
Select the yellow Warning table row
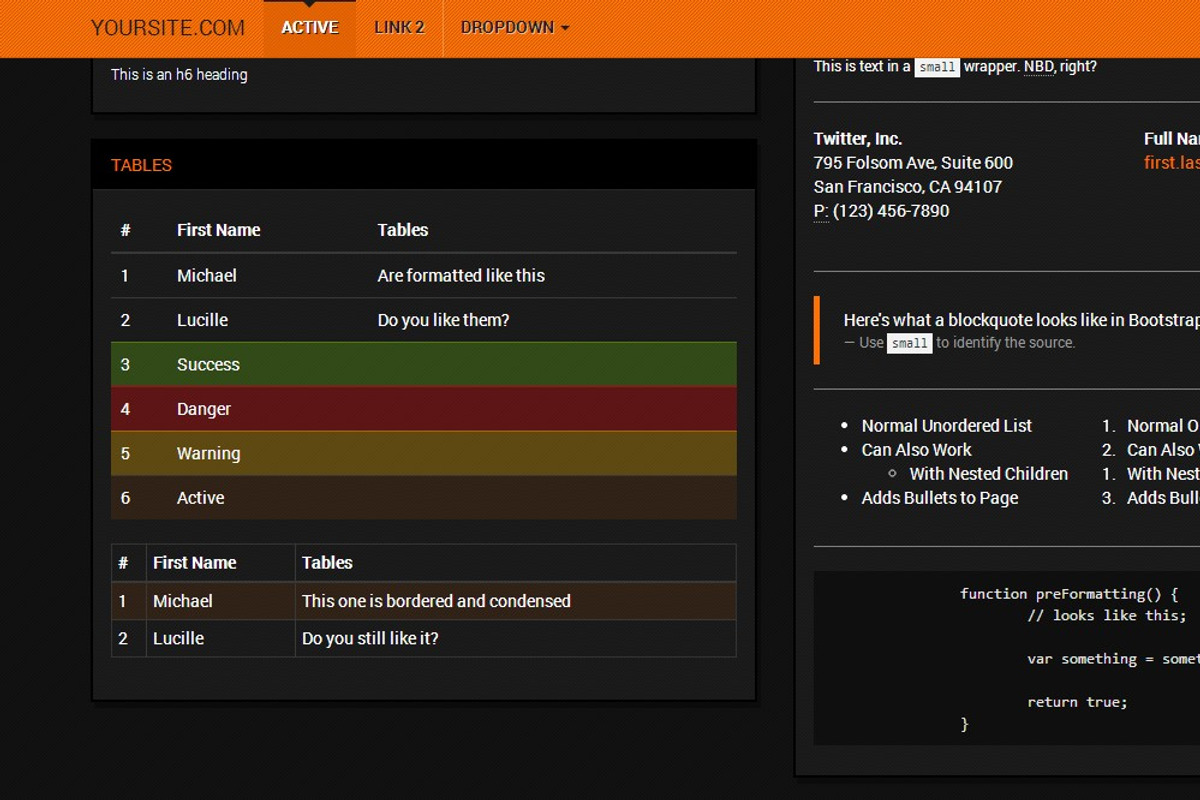pyautogui.click(x=424, y=453)
